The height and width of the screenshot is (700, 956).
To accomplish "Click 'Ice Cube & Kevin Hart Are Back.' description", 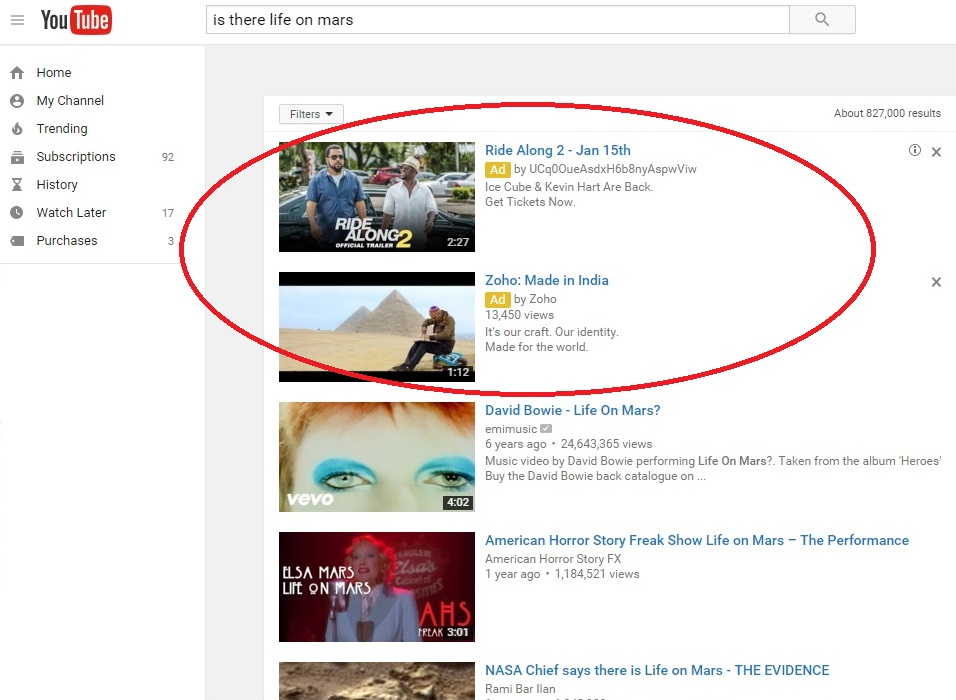I will 569,187.
